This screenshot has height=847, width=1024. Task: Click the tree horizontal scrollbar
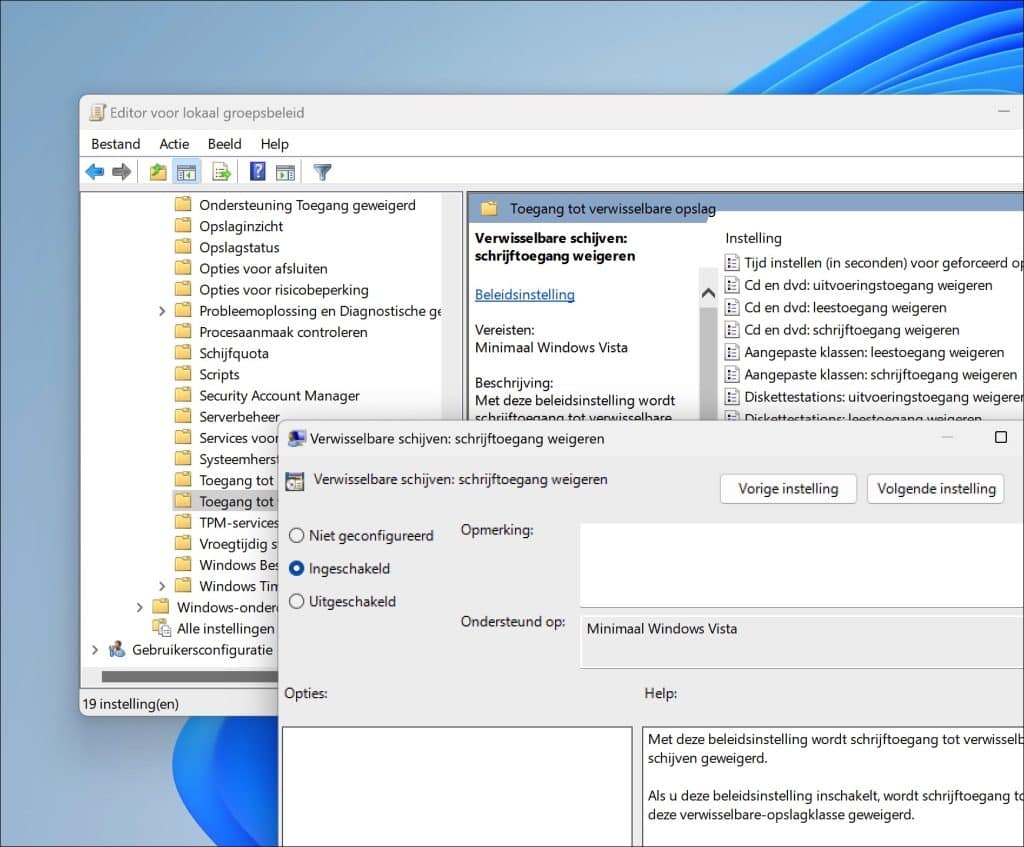click(x=189, y=677)
